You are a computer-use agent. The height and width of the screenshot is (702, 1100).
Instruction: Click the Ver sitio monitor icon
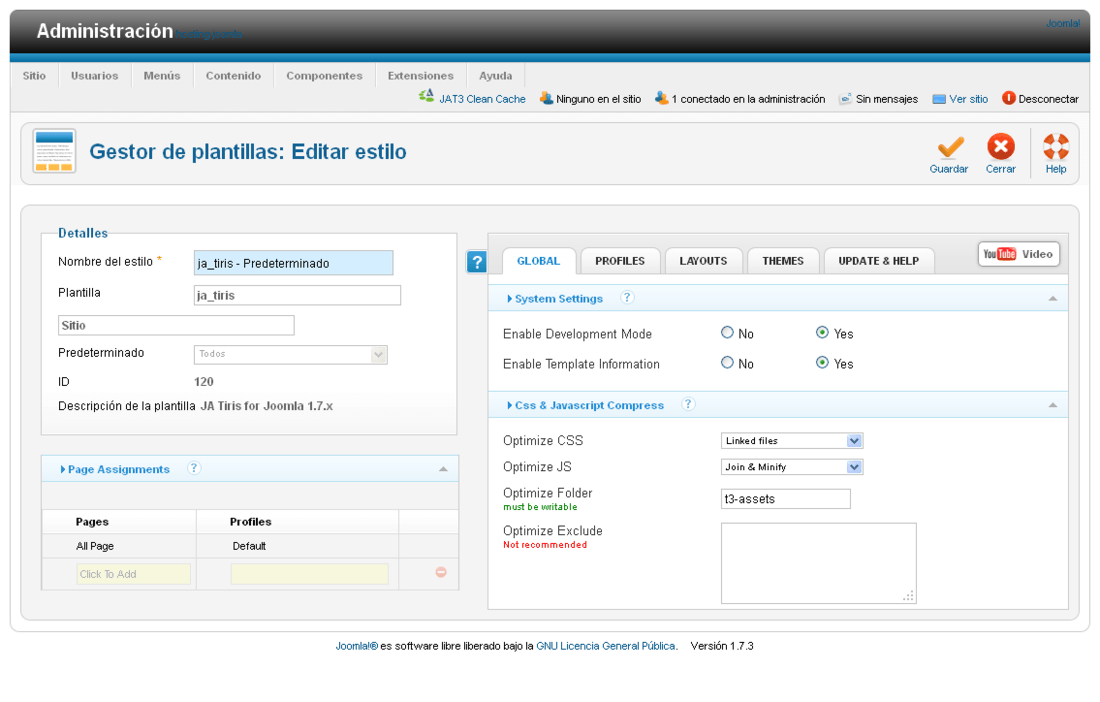[x=939, y=100]
